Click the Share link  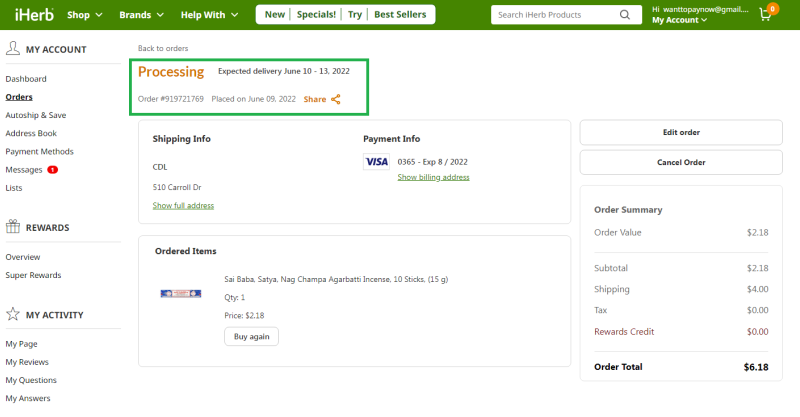click(x=315, y=99)
